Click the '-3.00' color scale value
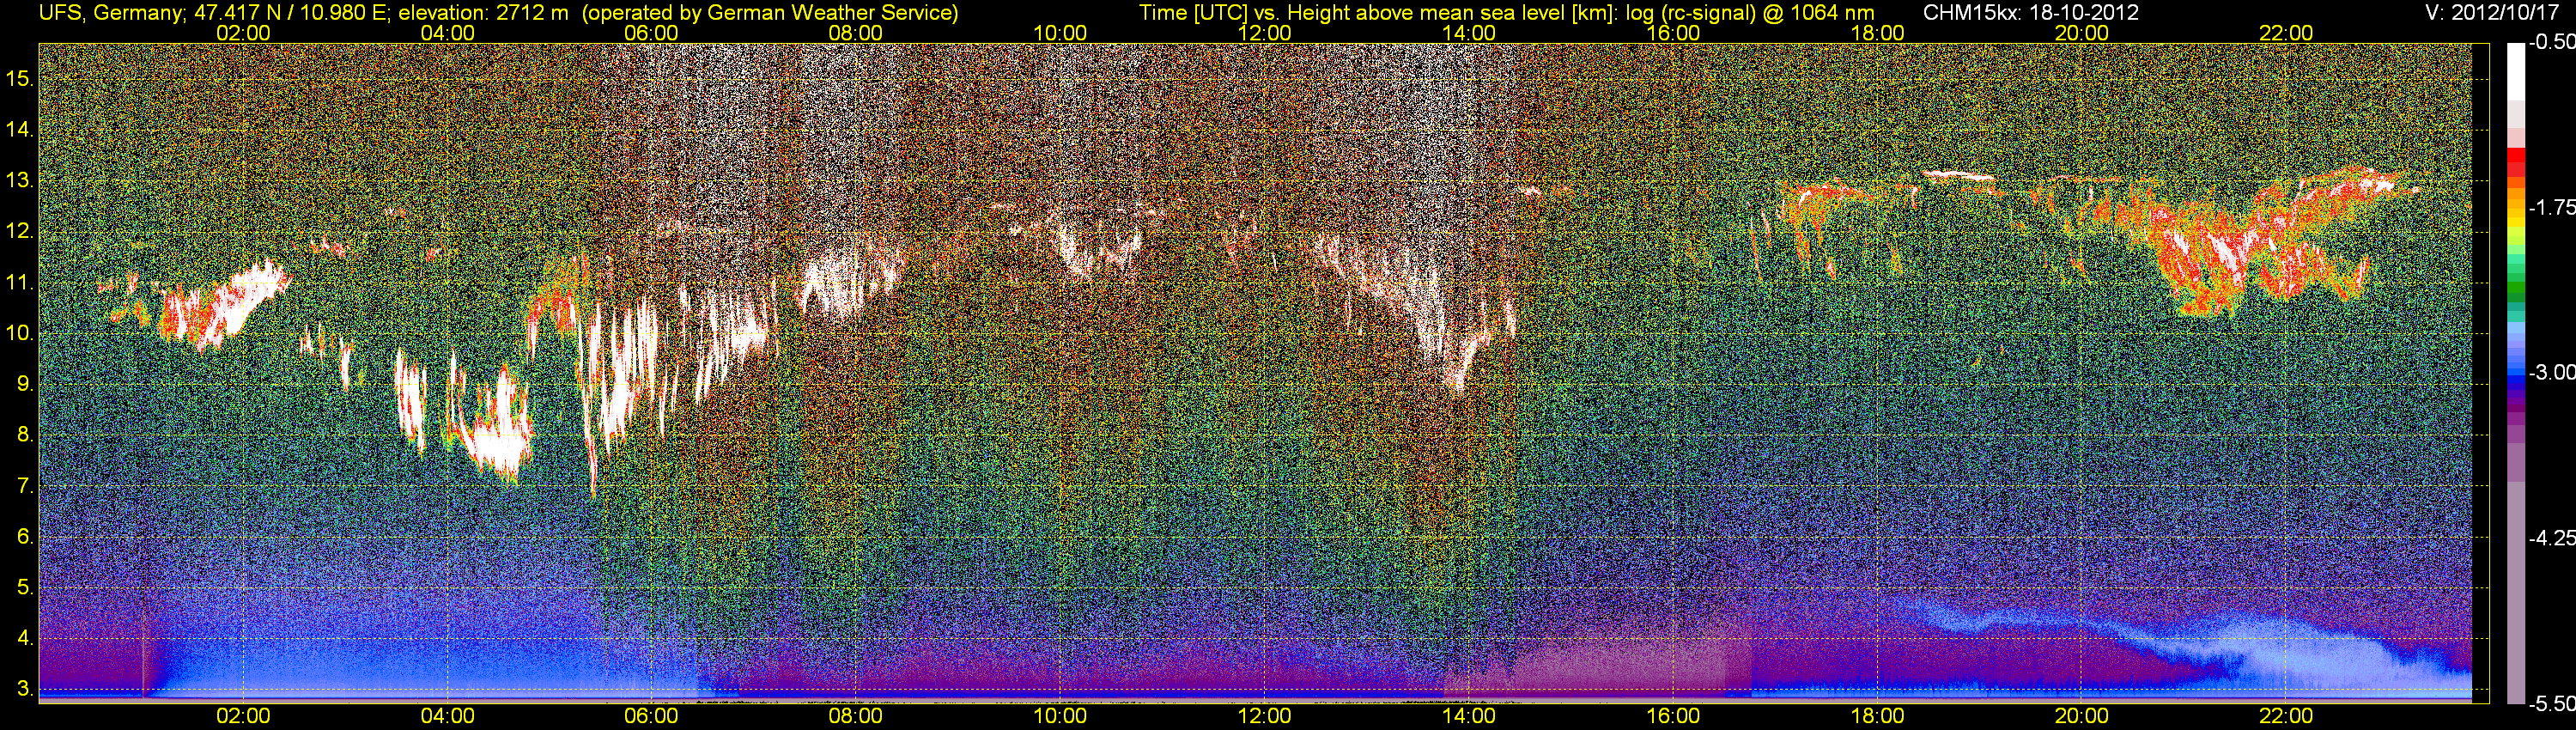 [2551, 372]
